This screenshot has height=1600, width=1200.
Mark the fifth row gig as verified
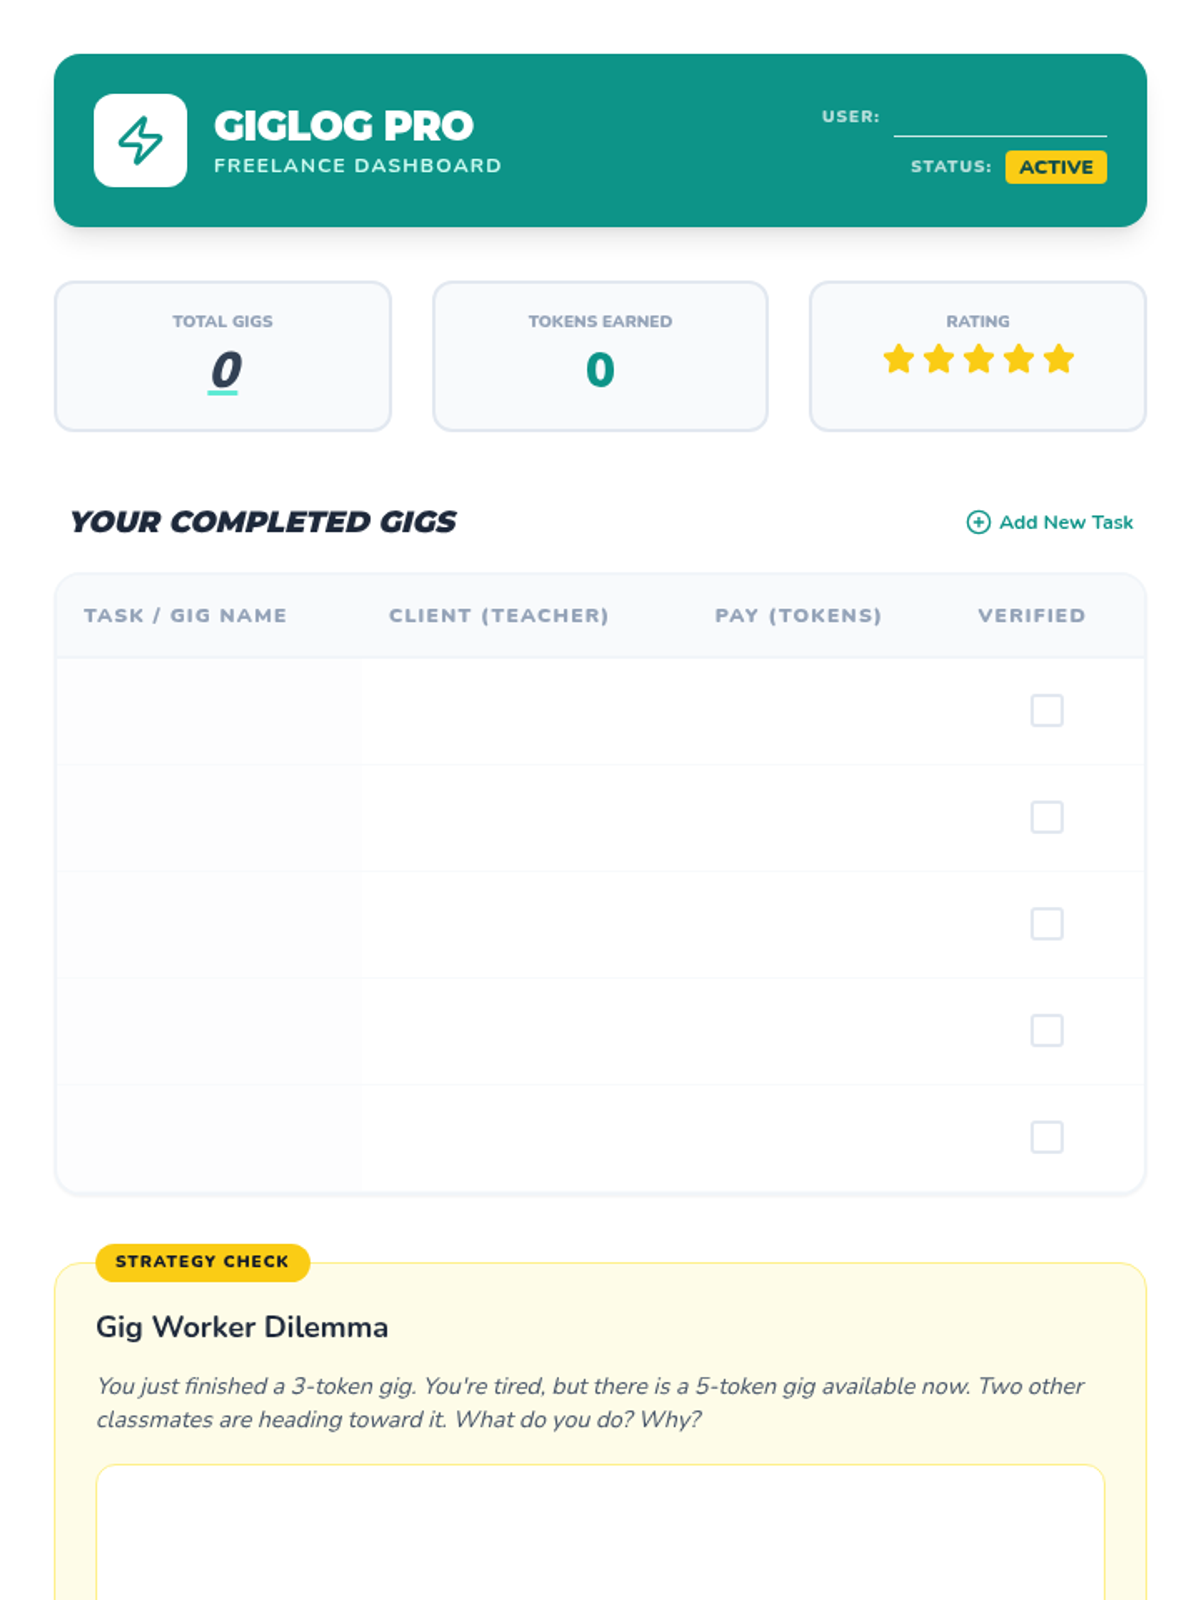click(x=1047, y=1137)
